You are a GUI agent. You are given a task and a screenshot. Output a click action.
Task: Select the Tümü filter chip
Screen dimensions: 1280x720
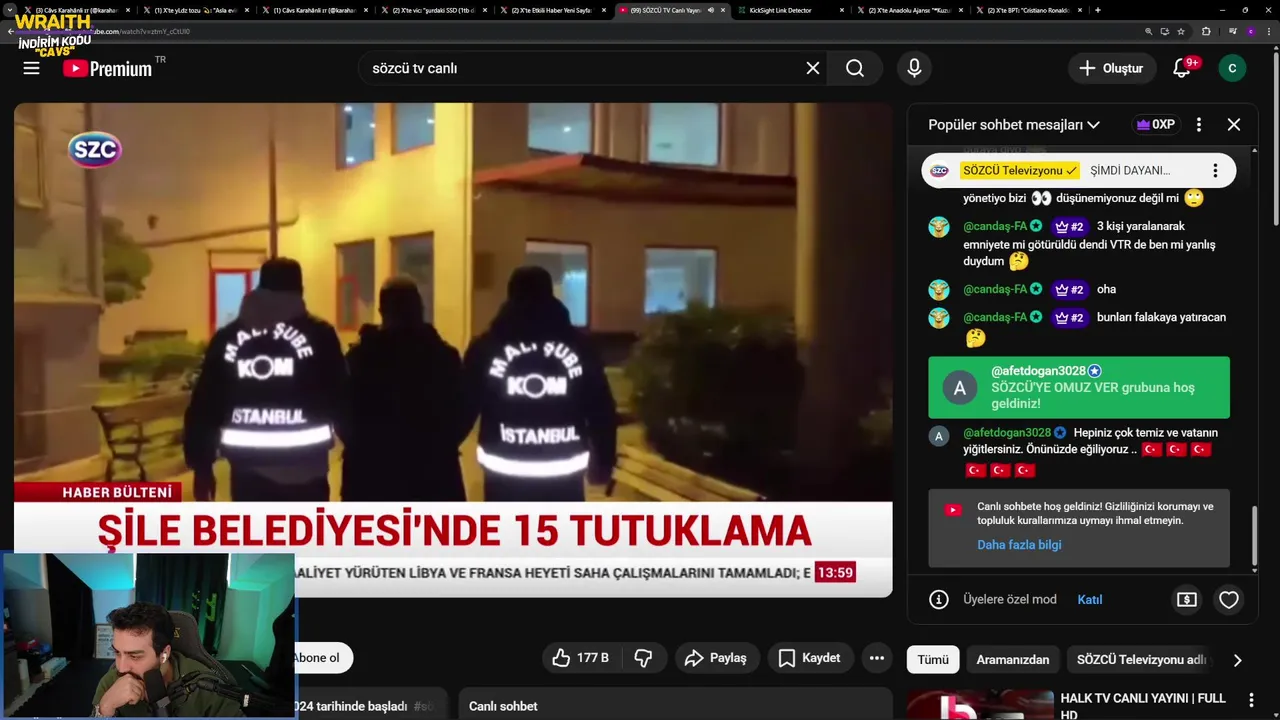click(x=933, y=660)
